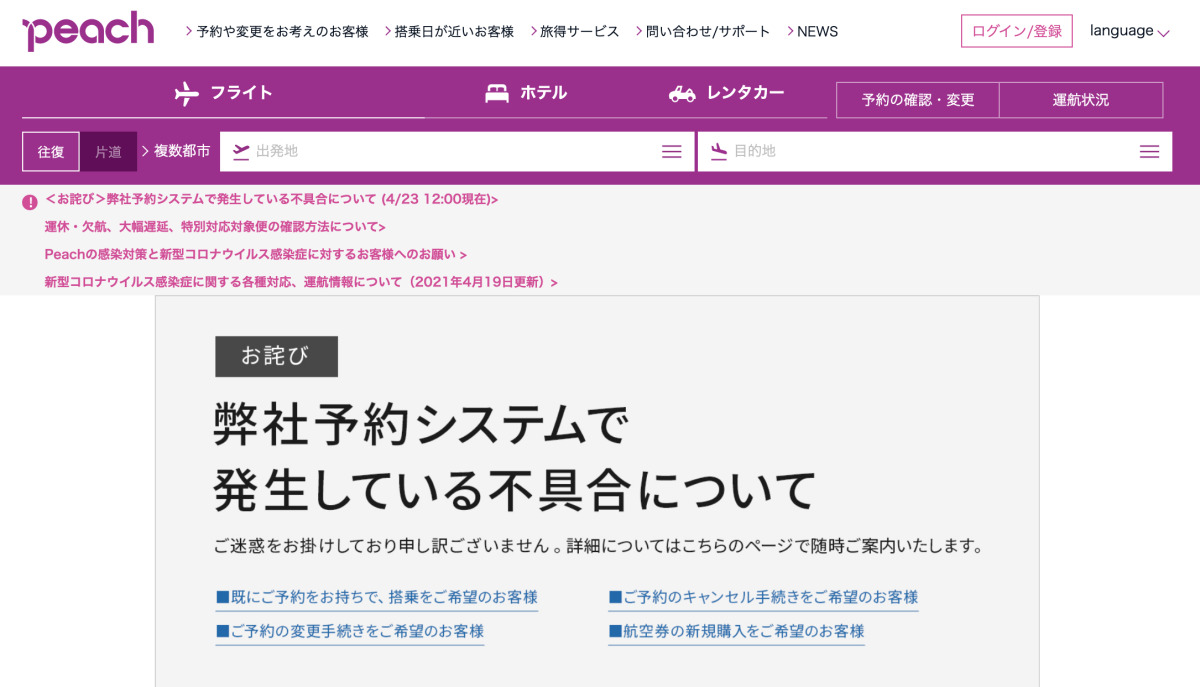Open 予約の確認・変更
Image resolution: width=1200 pixels, height=687 pixels.
pos(916,100)
